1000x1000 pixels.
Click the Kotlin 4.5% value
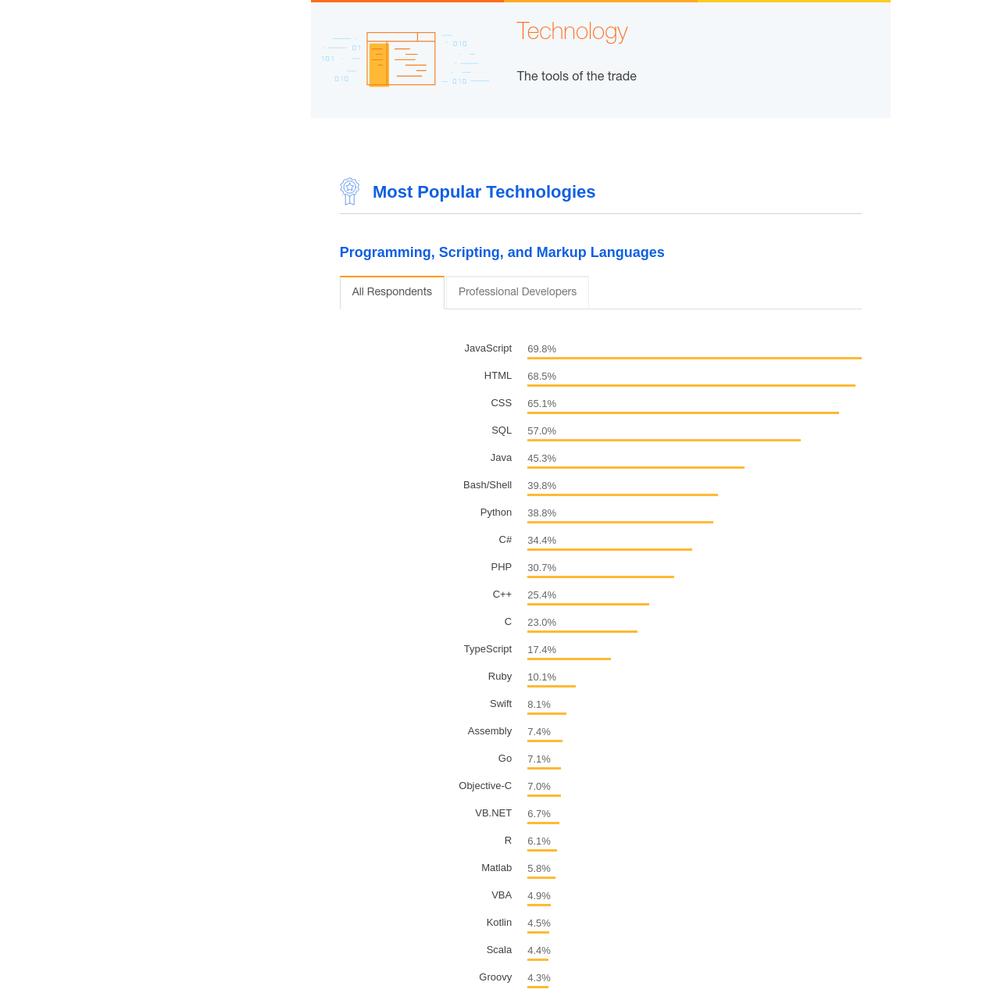[x=539, y=923]
